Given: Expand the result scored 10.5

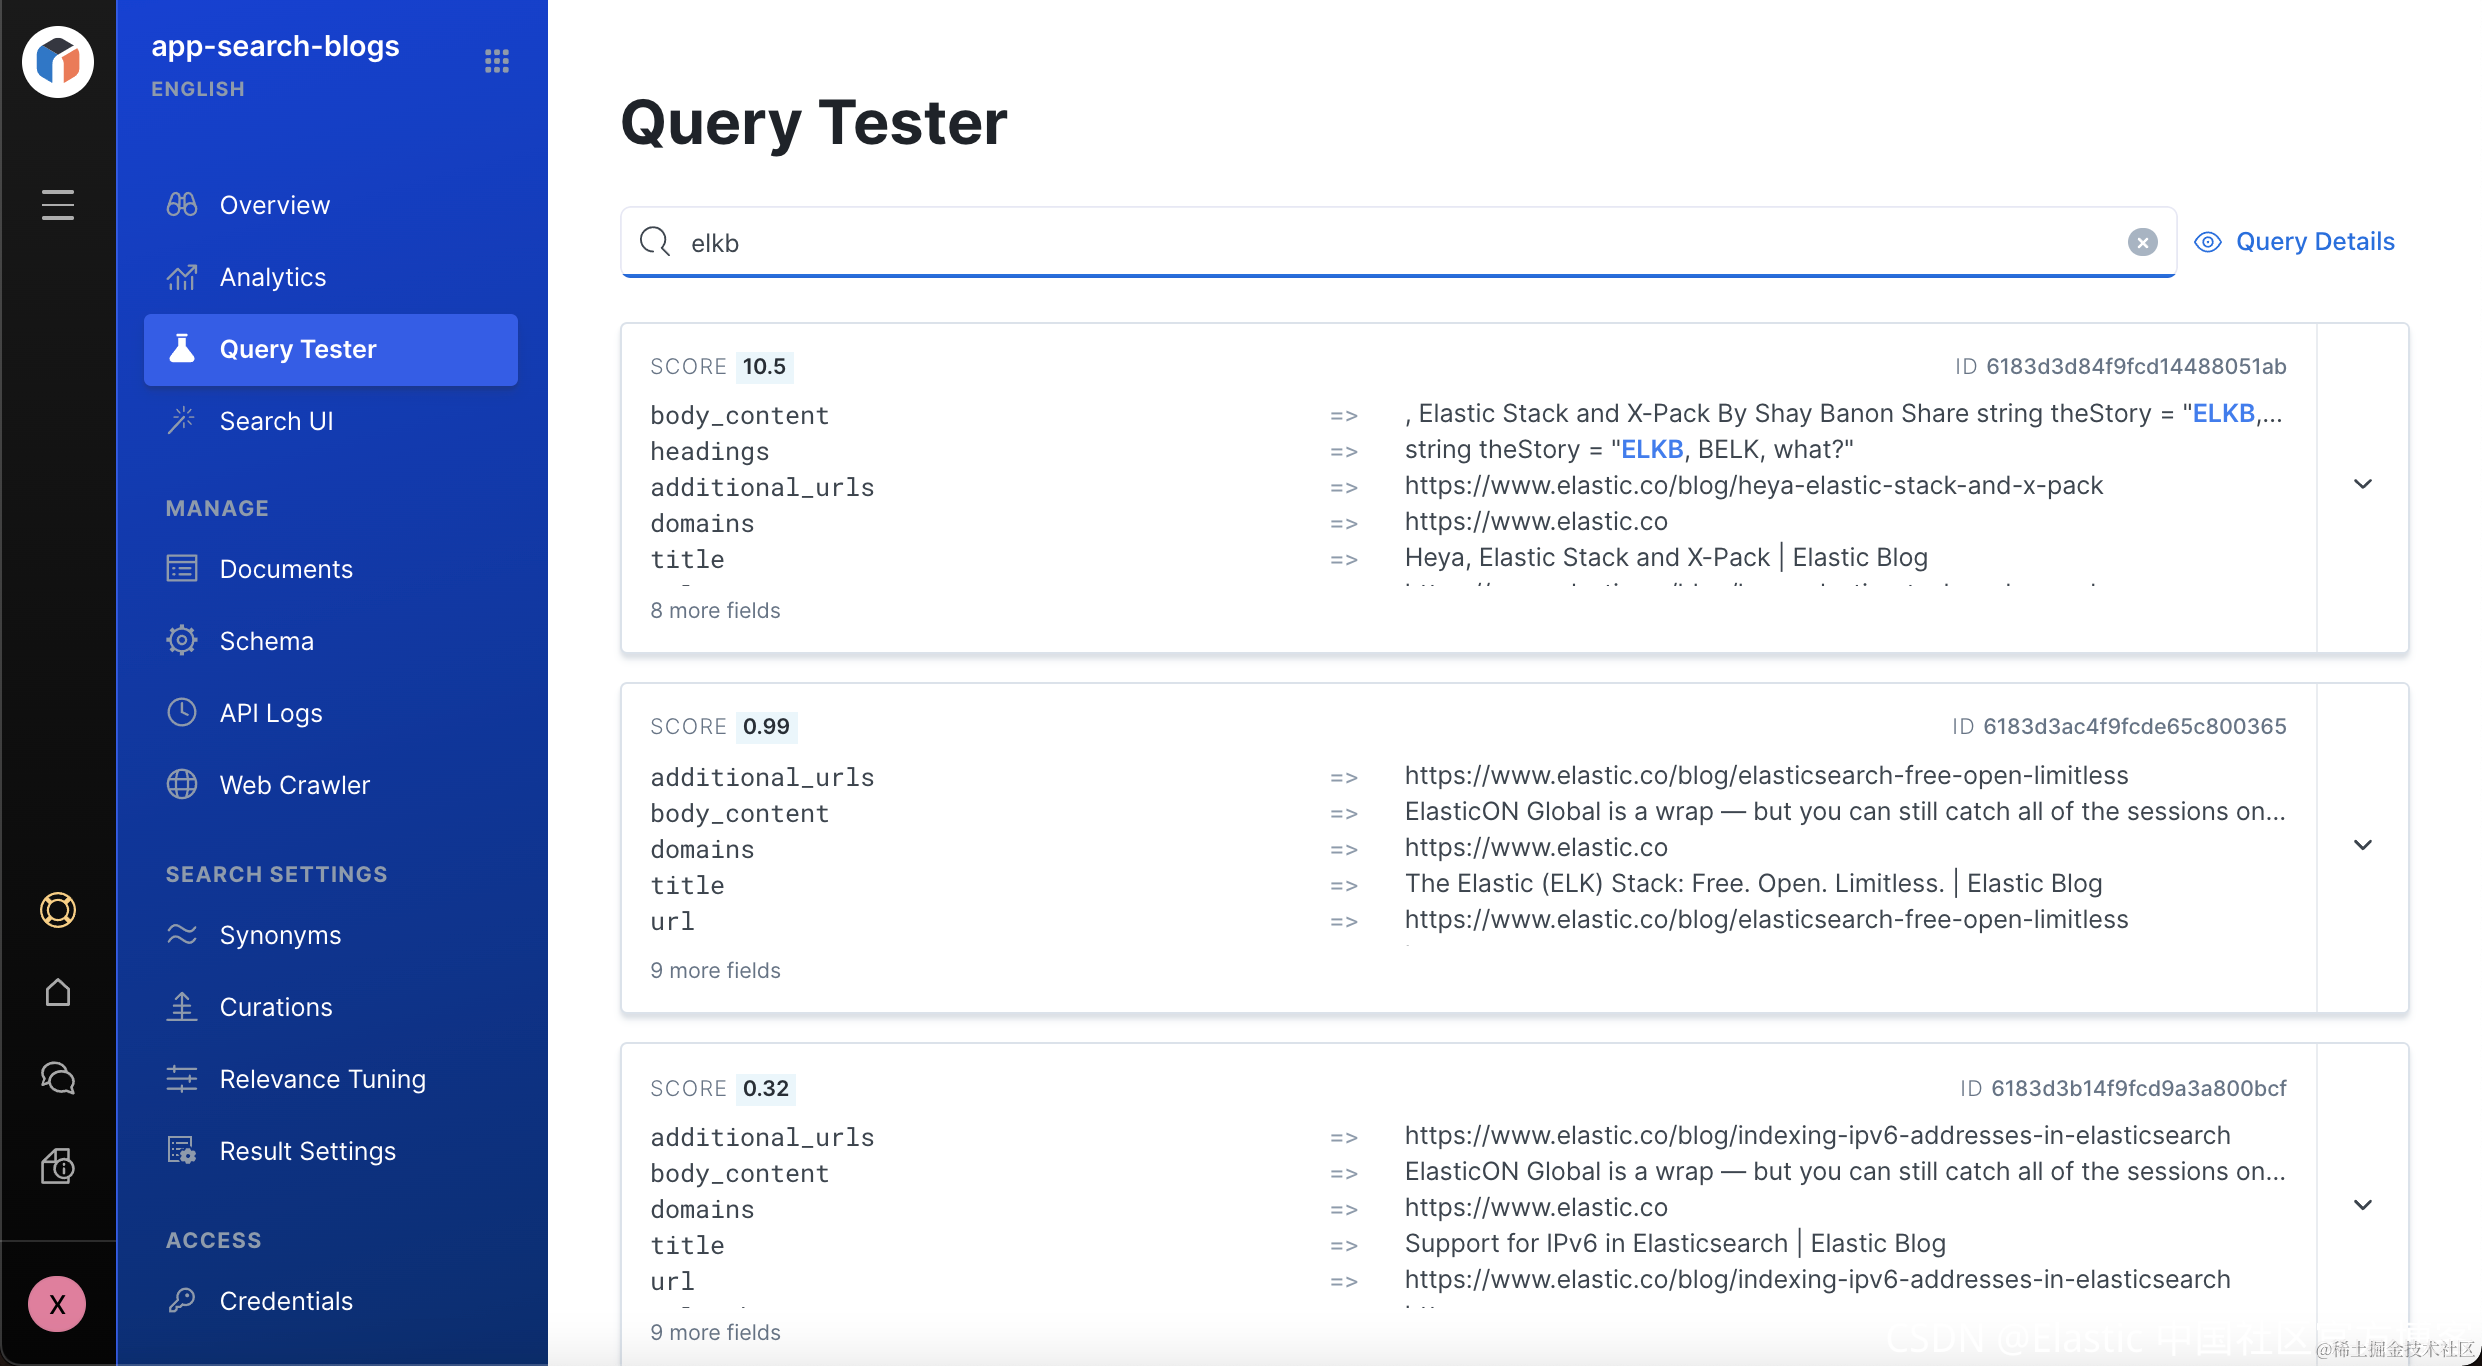Looking at the screenshot, I should pos(2362,485).
